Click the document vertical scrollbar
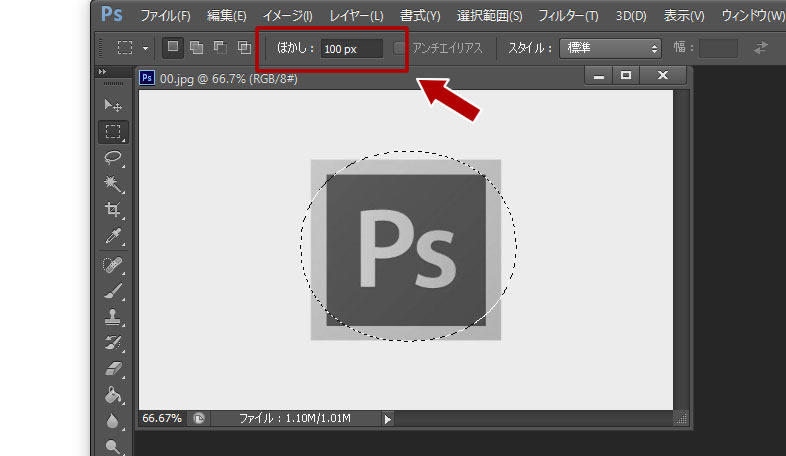The width and height of the screenshot is (786, 456). click(x=681, y=250)
